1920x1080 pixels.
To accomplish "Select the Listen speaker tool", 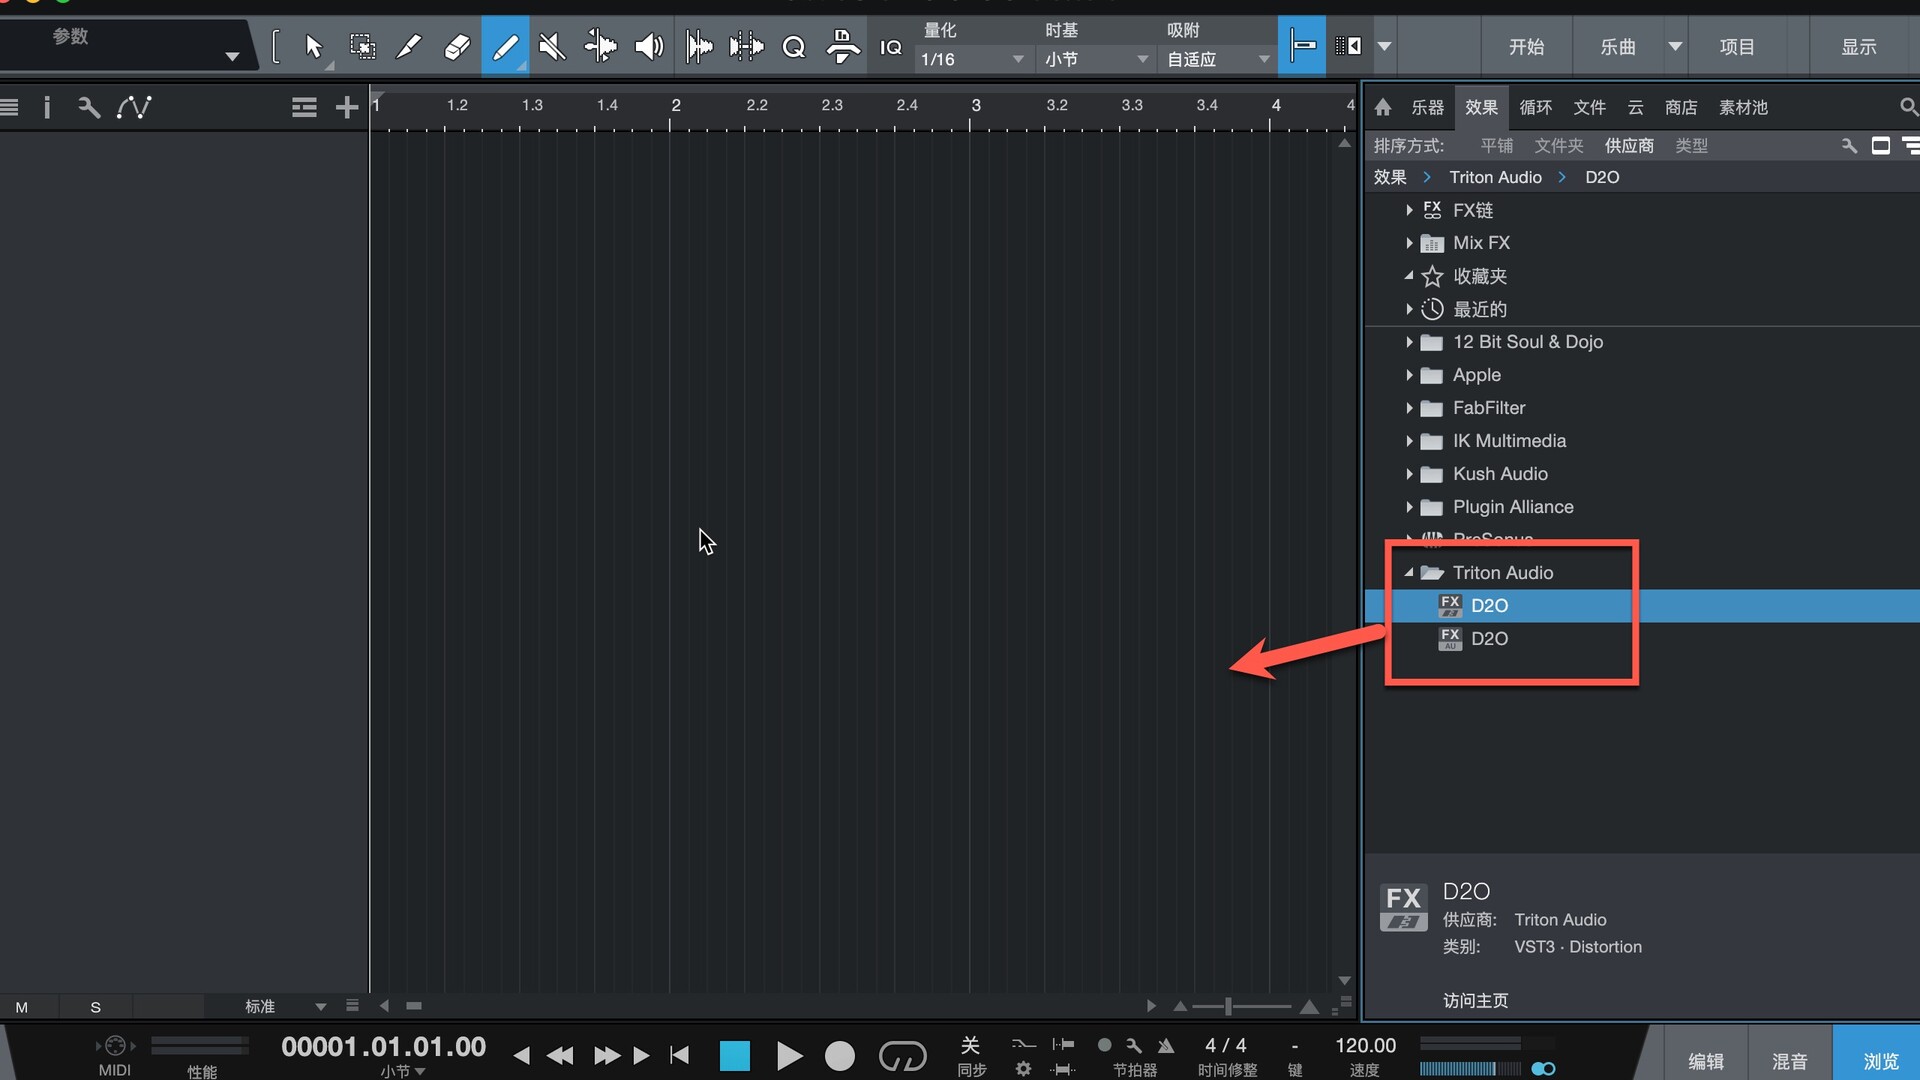I will 649,47.
